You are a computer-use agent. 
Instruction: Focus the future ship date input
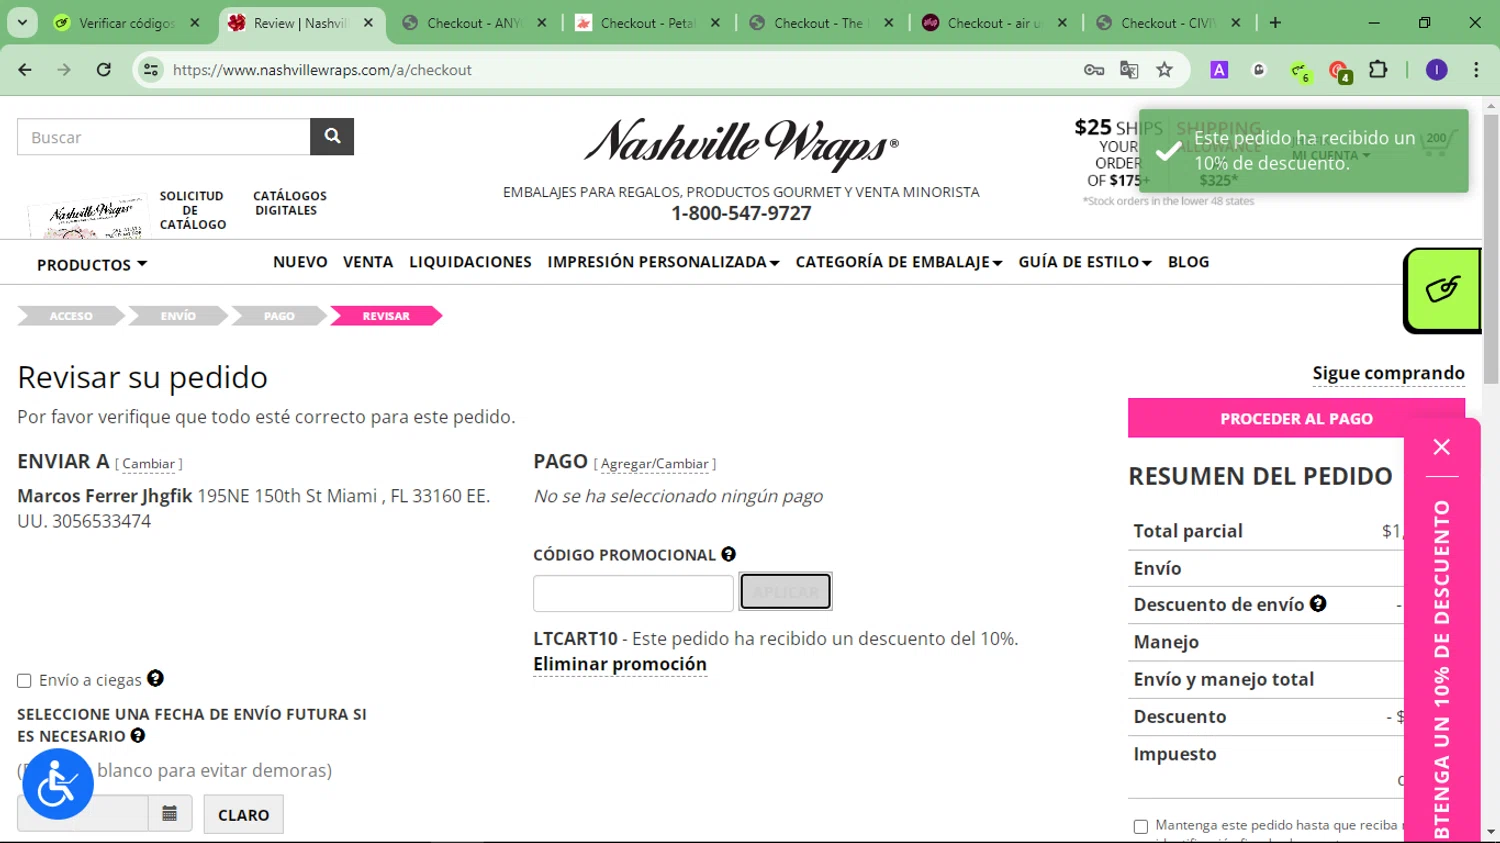(x=84, y=814)
